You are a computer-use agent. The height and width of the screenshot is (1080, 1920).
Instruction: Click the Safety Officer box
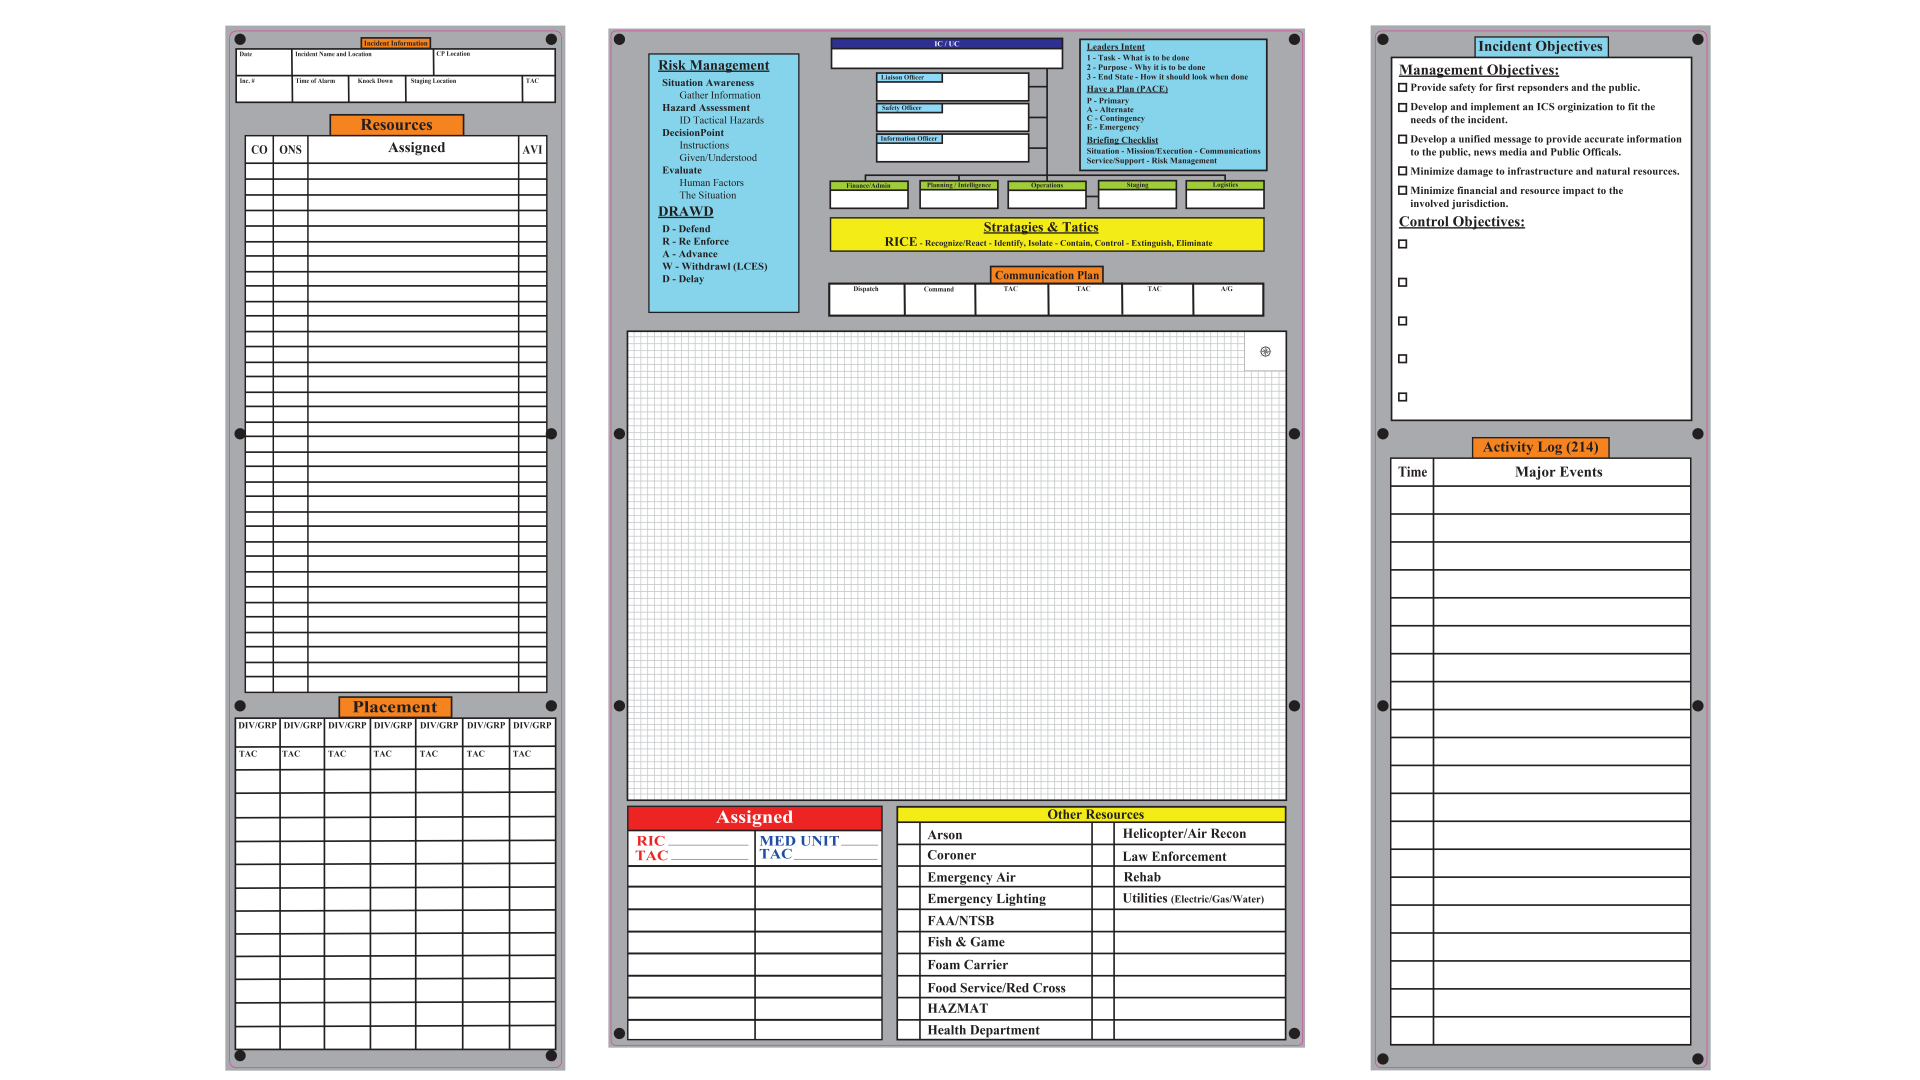coord(952,118)
